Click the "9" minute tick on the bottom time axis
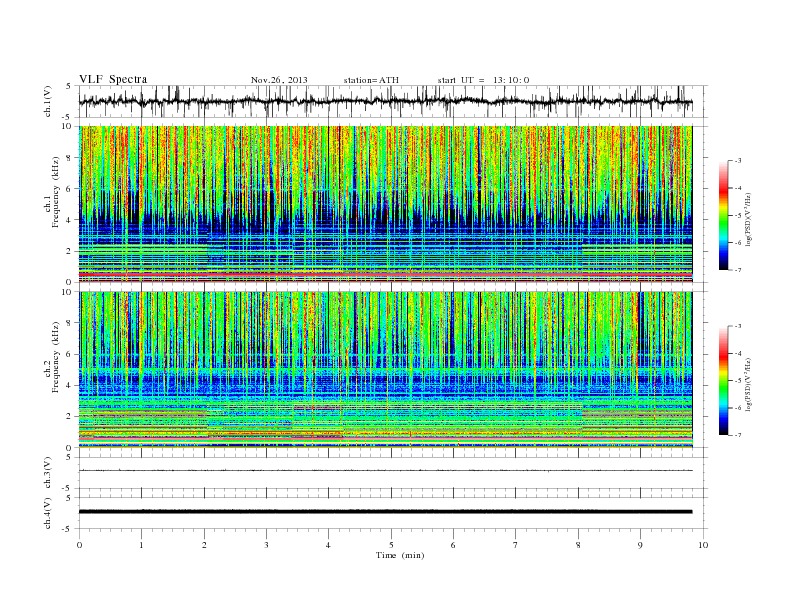Screen dimensions: 792x612 click(x=640, y=545)
